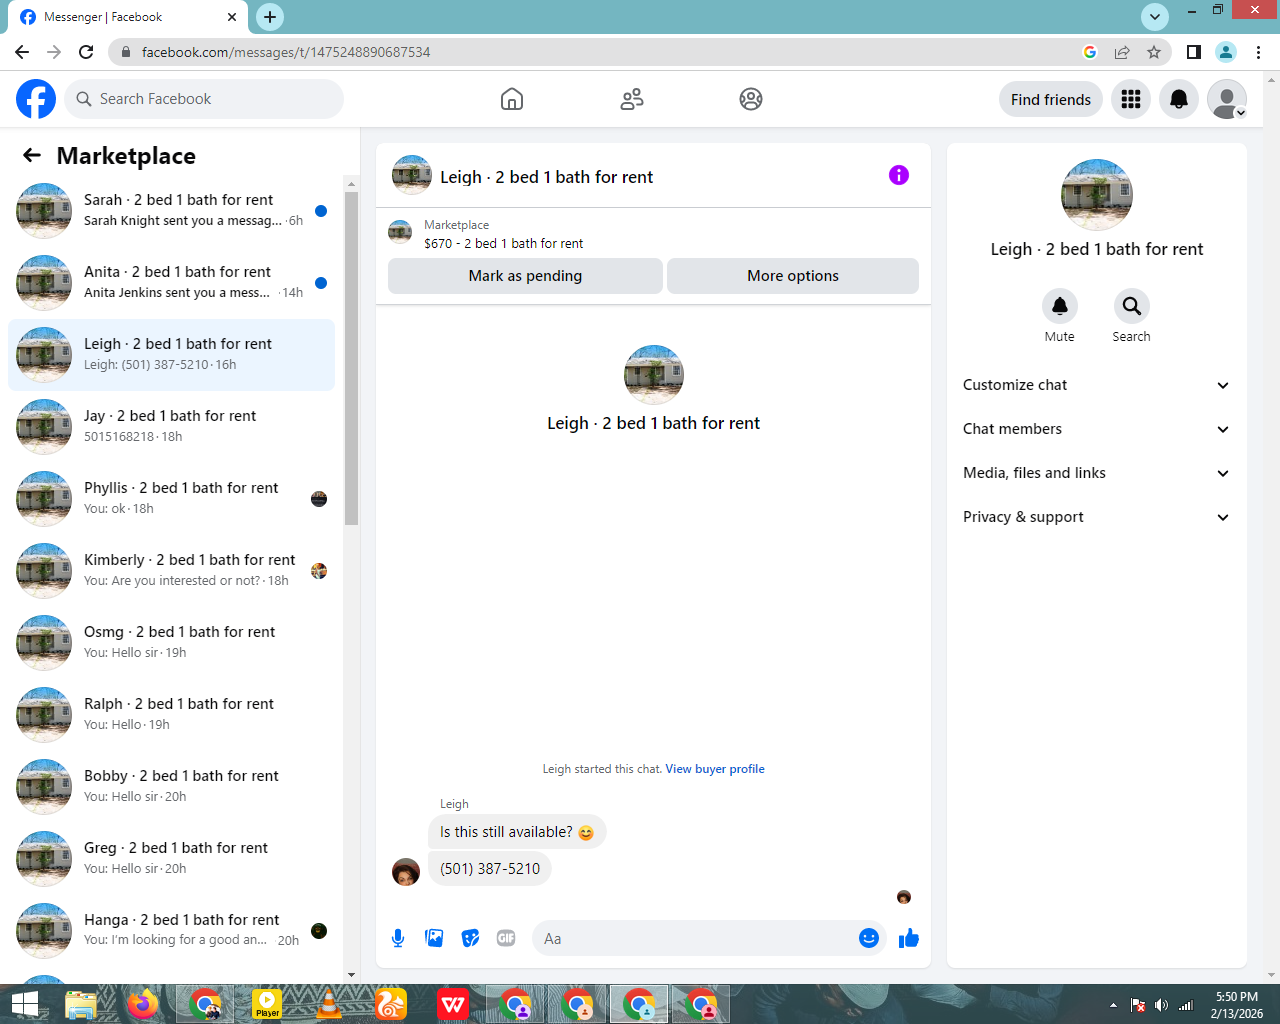Image resolution: width=1280 pixels, height=1024 pixels.
Task: Expand Media, files and links section
Action: click(x=1097, y=473)
